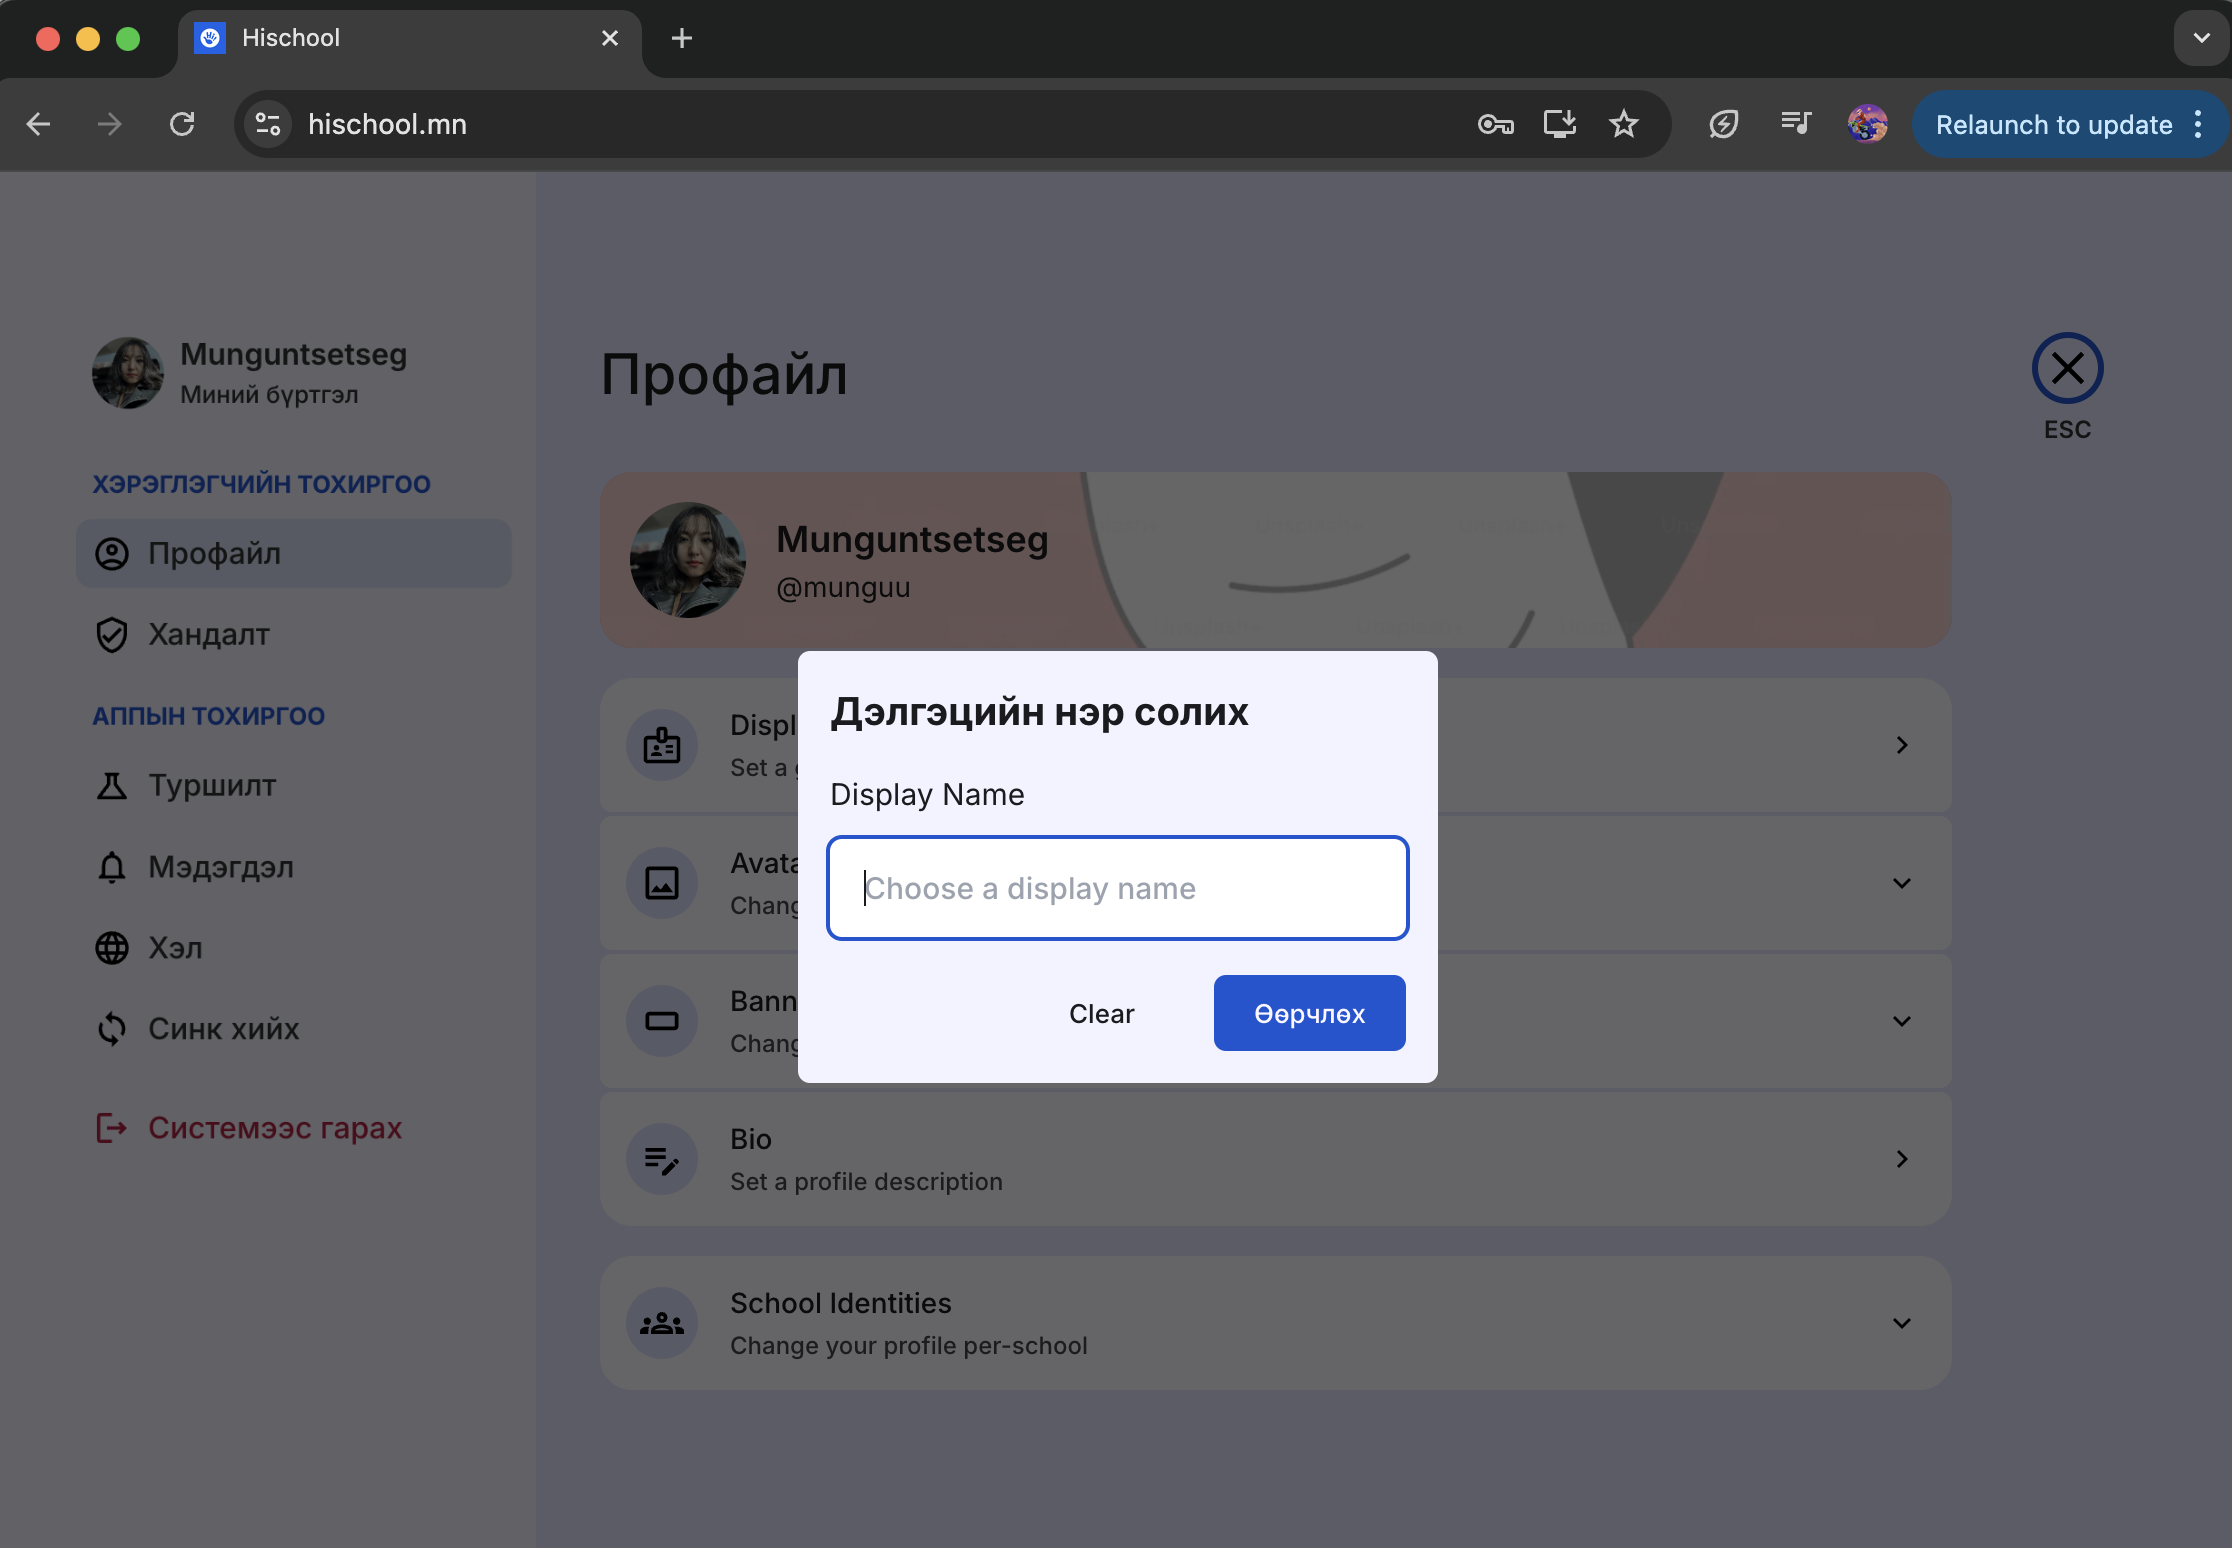
Task: Click Системээс гарах logout link
Action: click(274, 1128)
